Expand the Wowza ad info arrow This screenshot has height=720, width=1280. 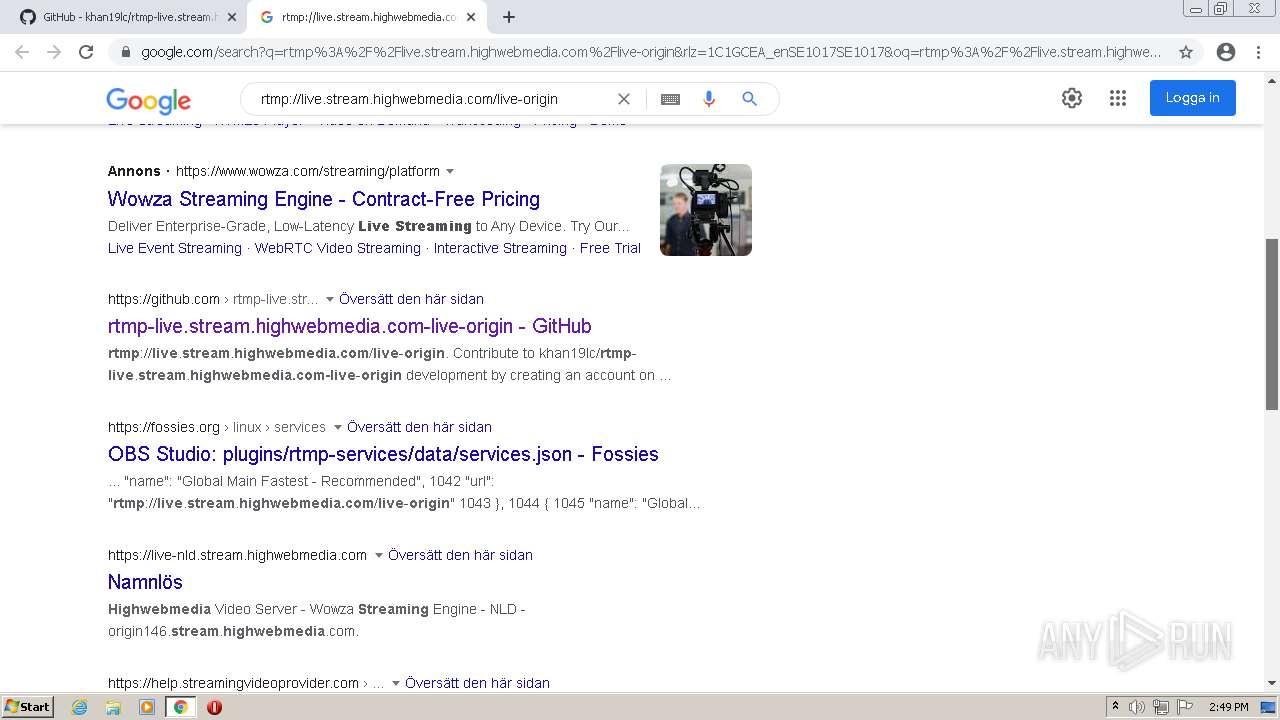450,172
